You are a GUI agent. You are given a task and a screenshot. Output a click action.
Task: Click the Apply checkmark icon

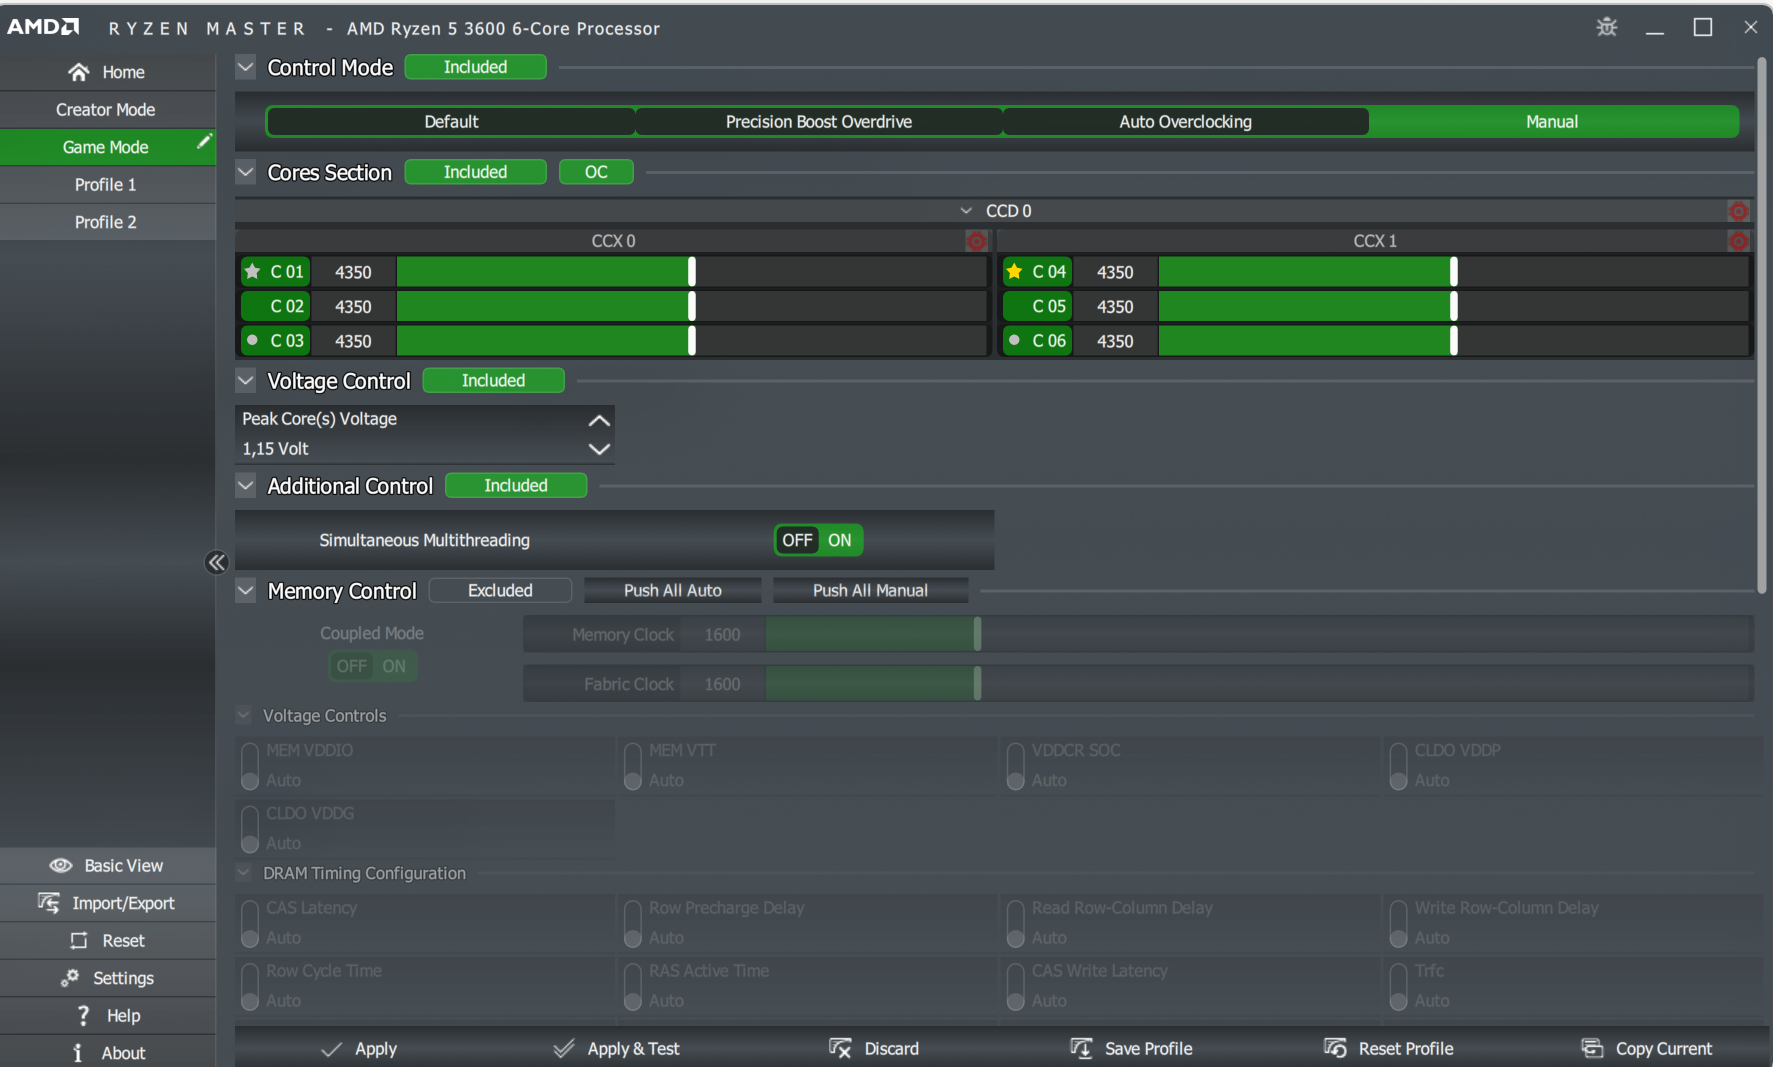click(331, 1049)
